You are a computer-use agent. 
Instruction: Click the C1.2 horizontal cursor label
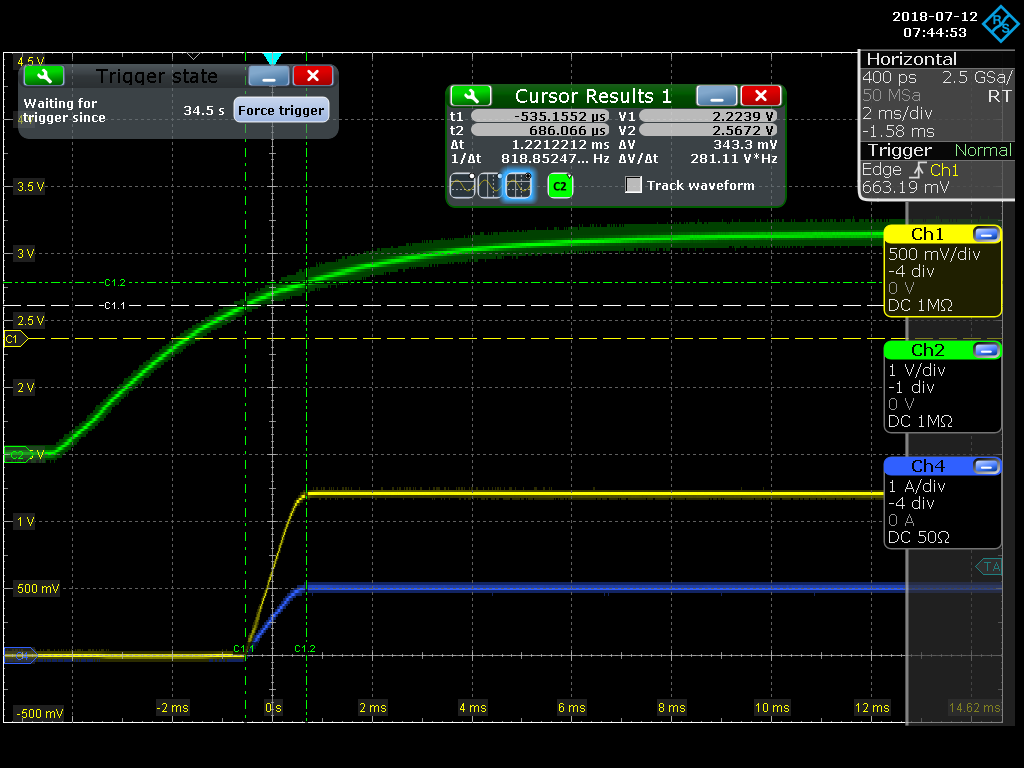[x=114, y=283]
